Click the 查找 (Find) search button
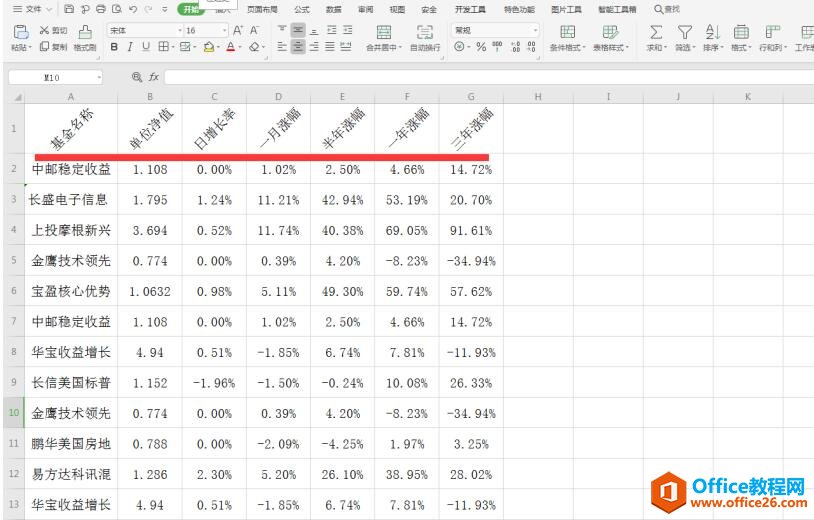The width and height of the screenshot is (814, 520). [667, 9]
